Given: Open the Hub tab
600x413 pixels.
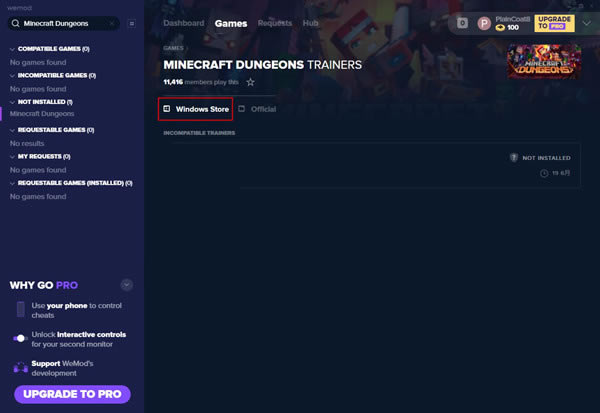Looking at the screenshot, I should click(x=311, y=23).
